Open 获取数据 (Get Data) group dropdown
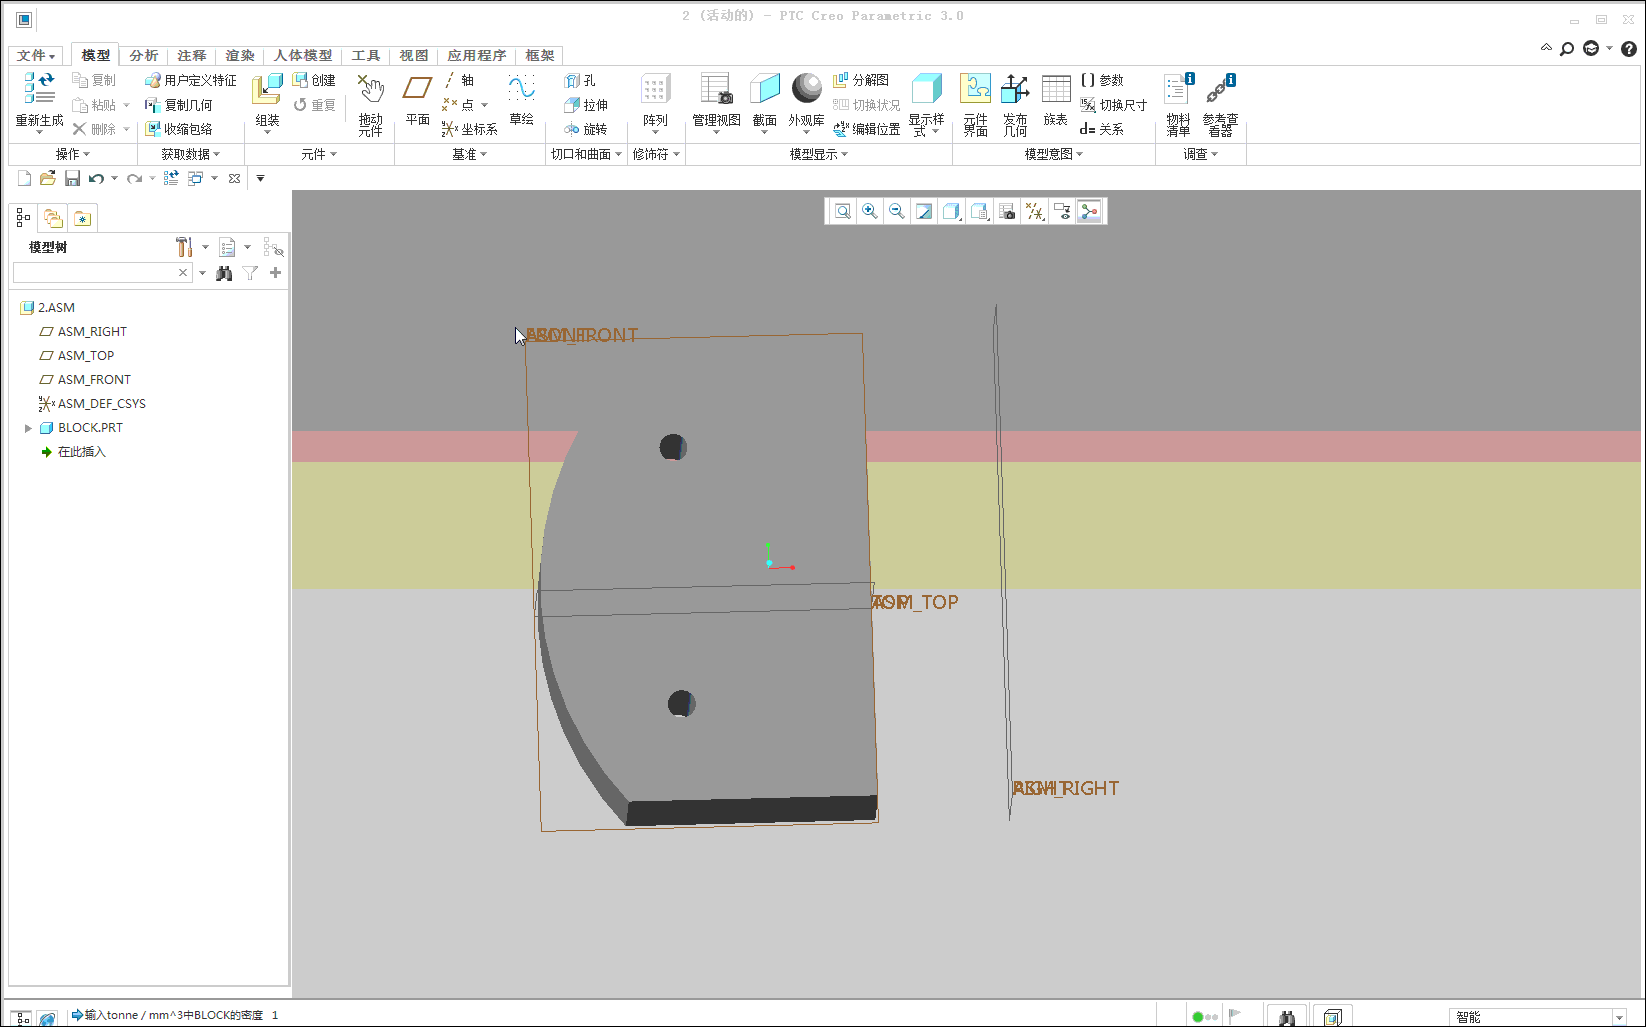The height and width of the screenshot is (1027, 1646). click(190, 154)
